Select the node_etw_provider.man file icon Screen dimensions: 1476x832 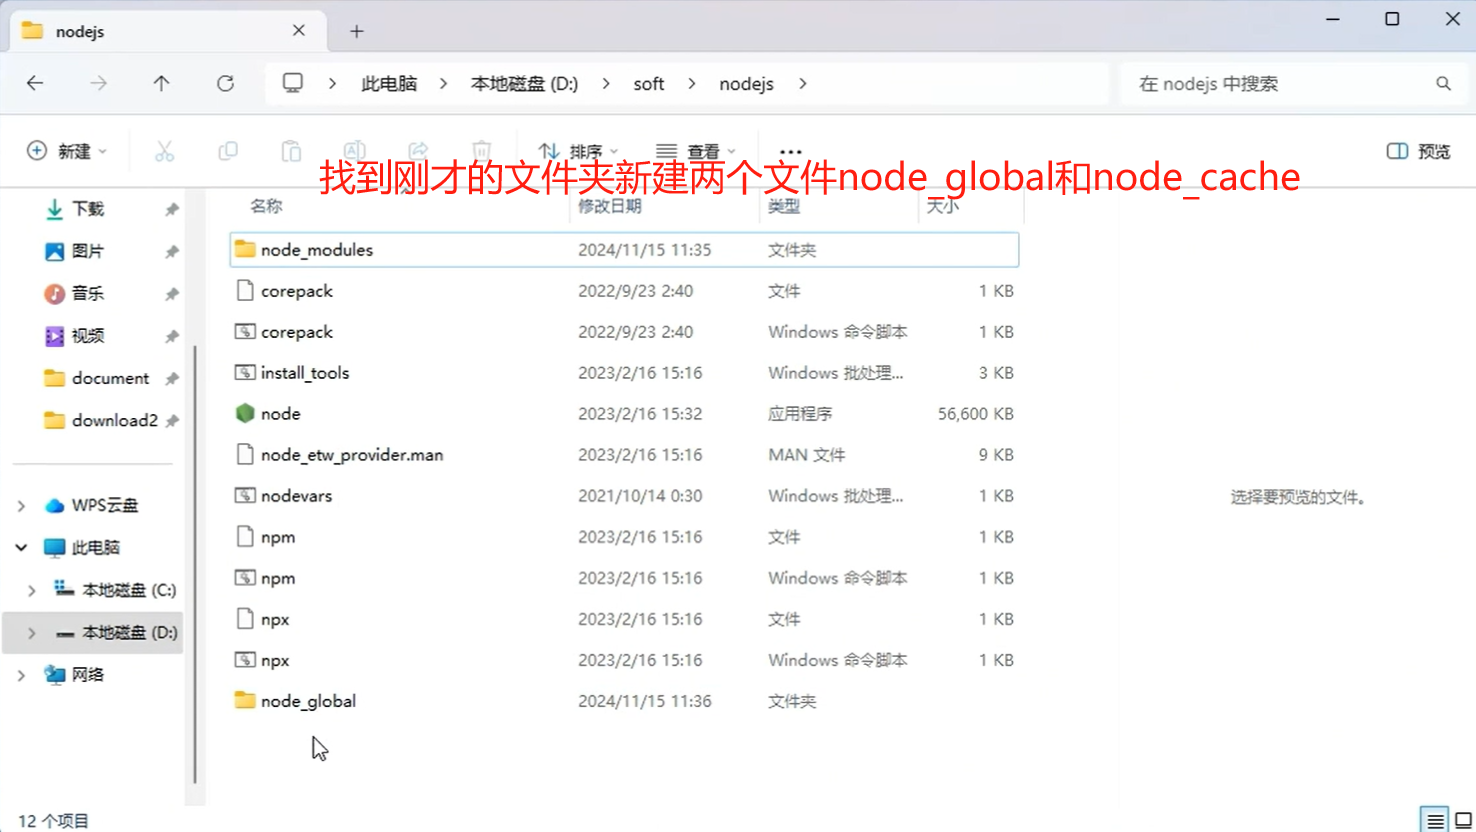coord(245,454)
